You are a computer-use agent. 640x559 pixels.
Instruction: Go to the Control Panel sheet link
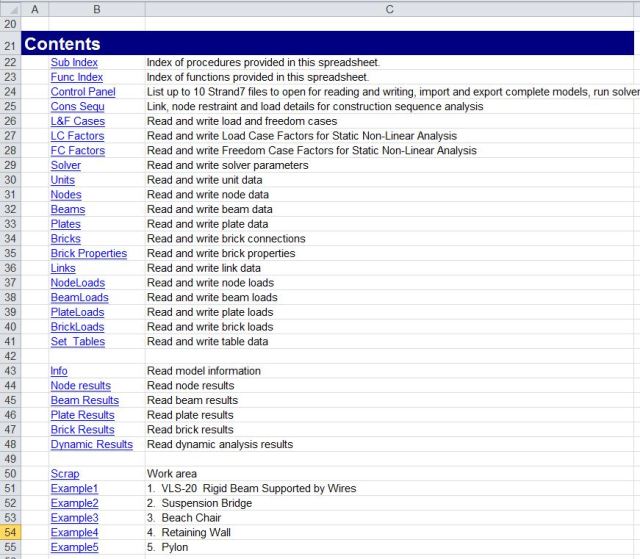(83, 92)
